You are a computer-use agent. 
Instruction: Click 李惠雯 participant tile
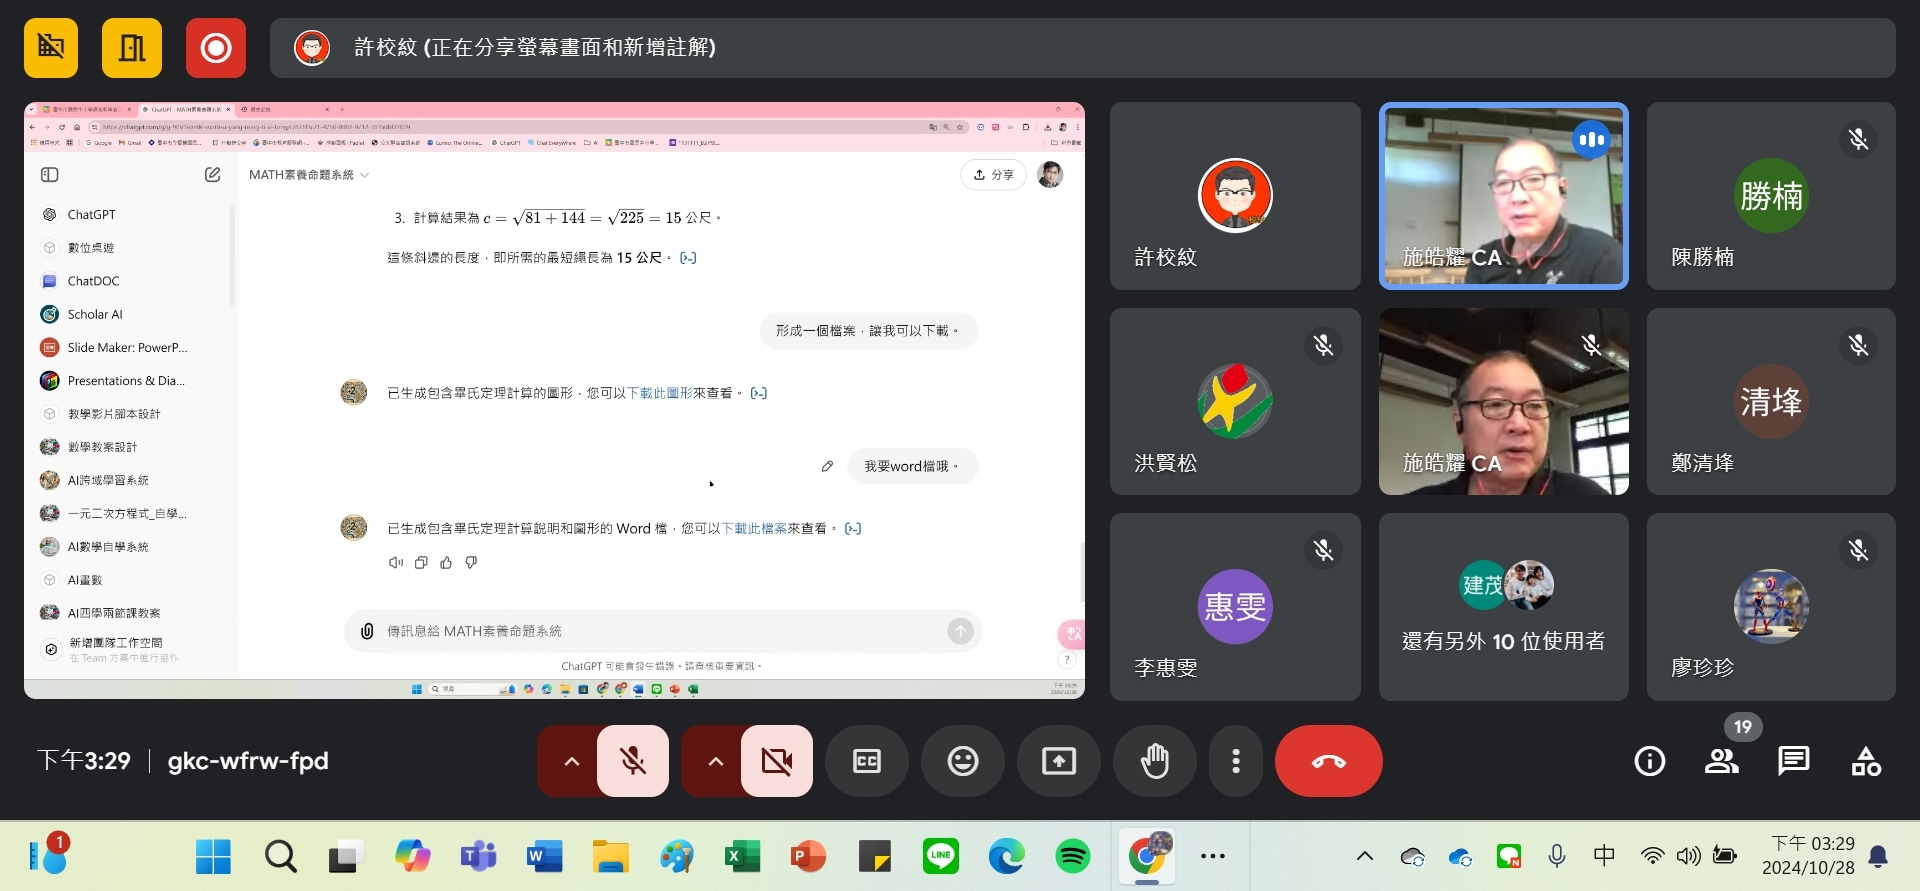tap(1235, 606)
